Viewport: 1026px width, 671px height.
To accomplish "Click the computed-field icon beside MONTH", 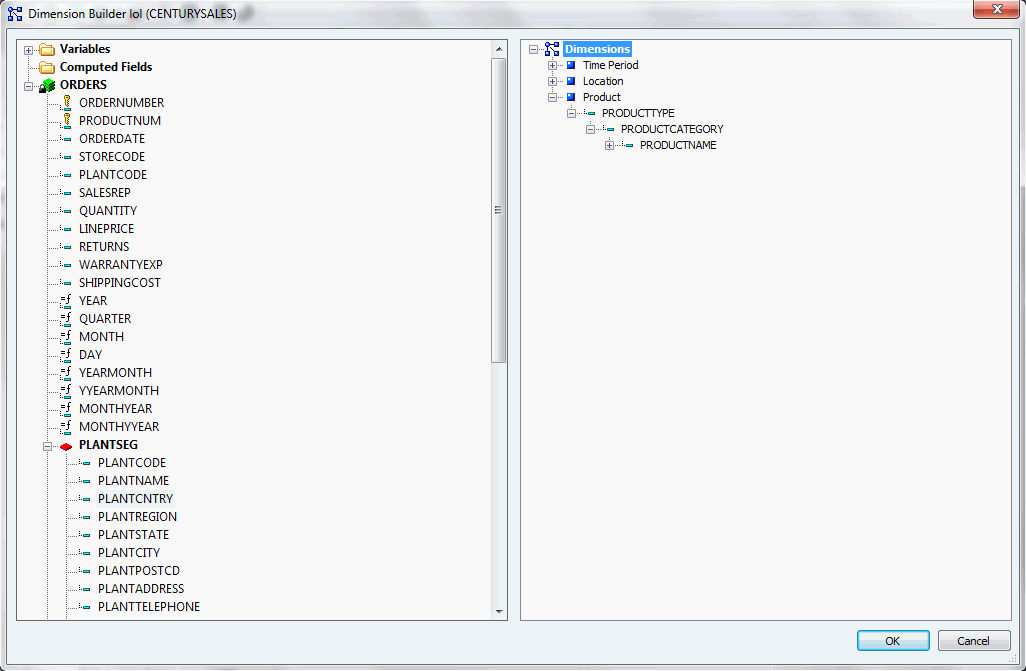I will point(66,337).
